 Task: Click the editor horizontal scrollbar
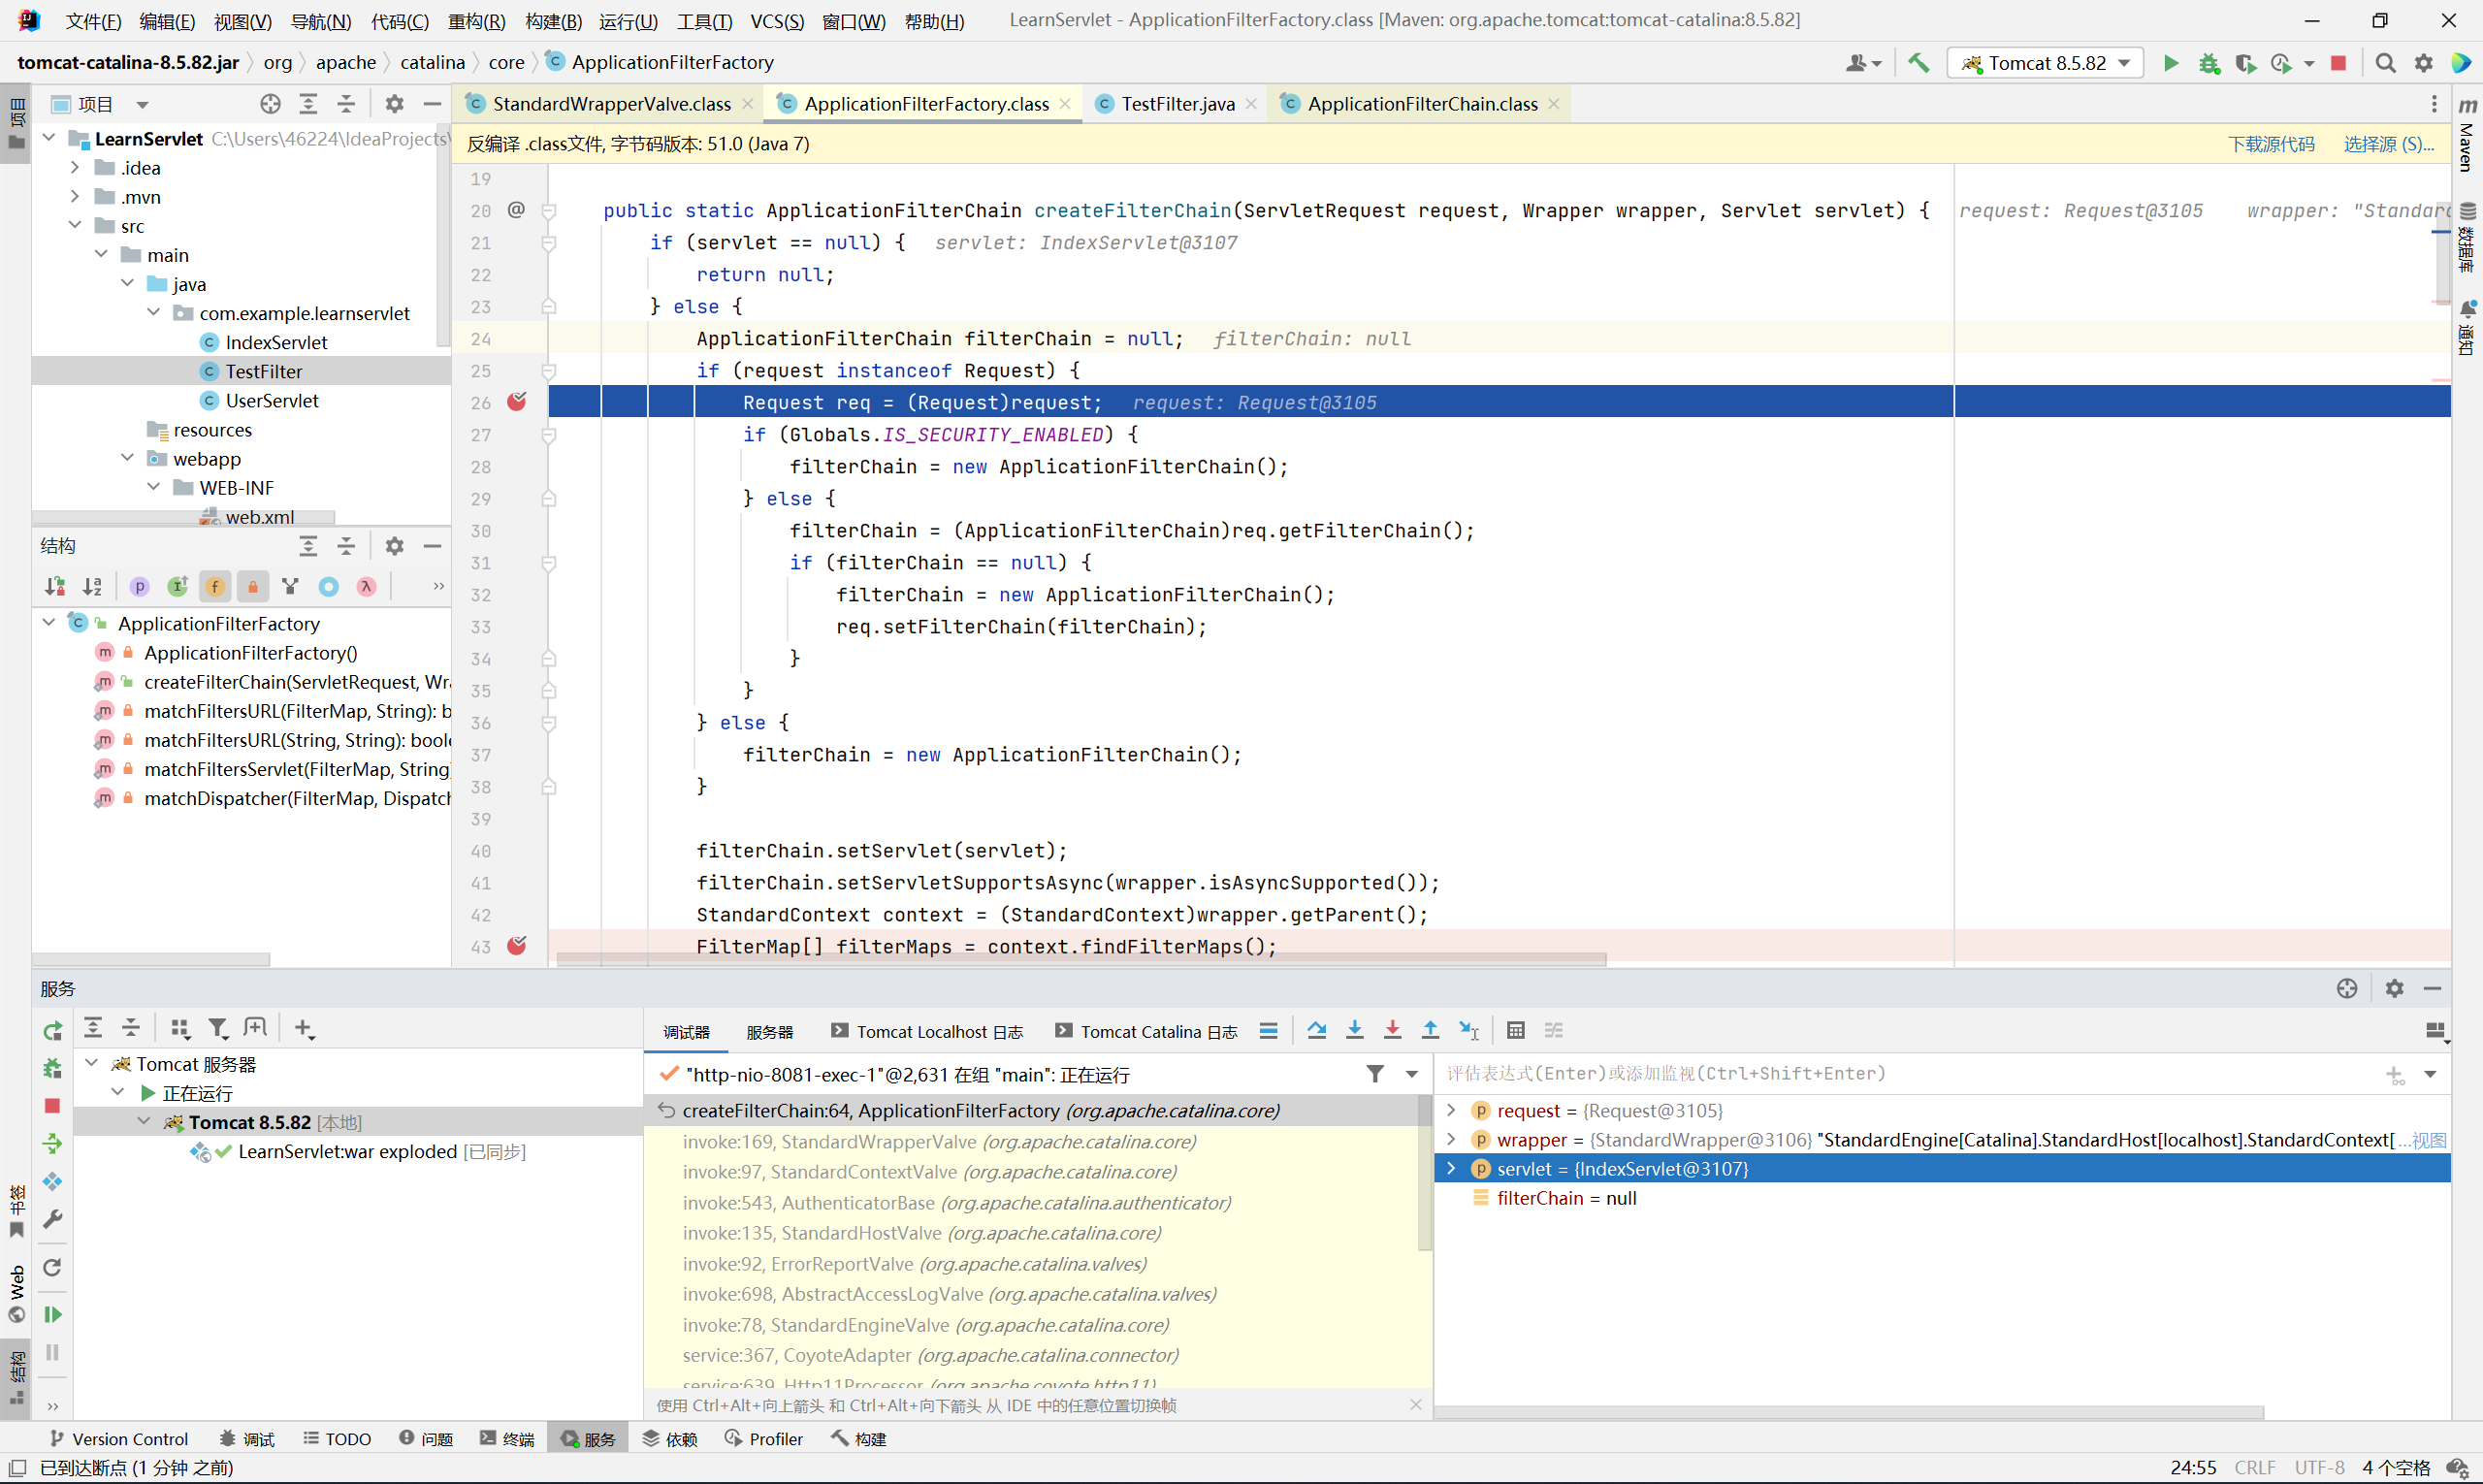tap(1080, 959)
